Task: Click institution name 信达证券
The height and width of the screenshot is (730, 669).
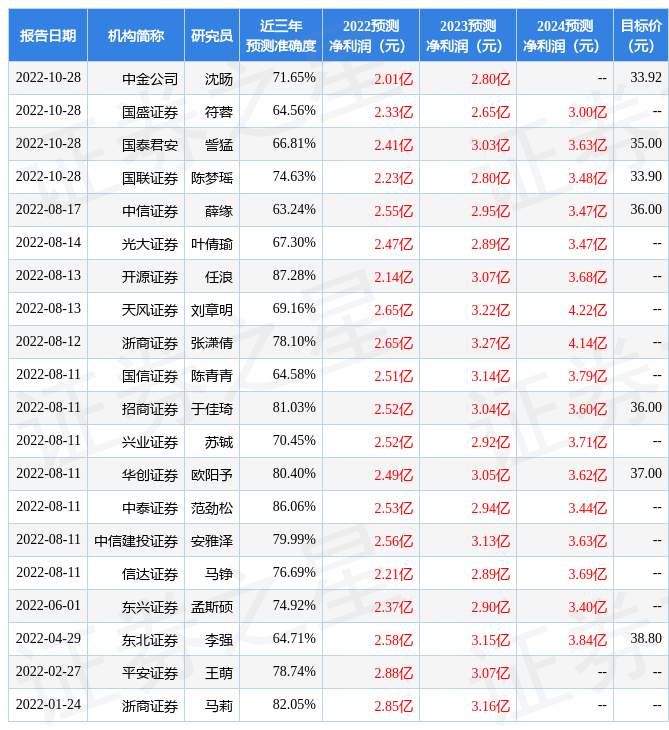Action: tap(150, 575)
